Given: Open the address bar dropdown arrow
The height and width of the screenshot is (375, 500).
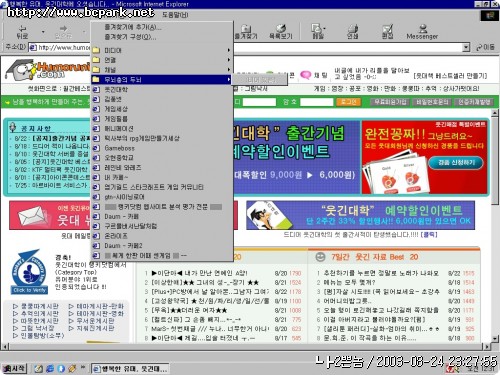Looking at the screenshot, I should point(466,47).
